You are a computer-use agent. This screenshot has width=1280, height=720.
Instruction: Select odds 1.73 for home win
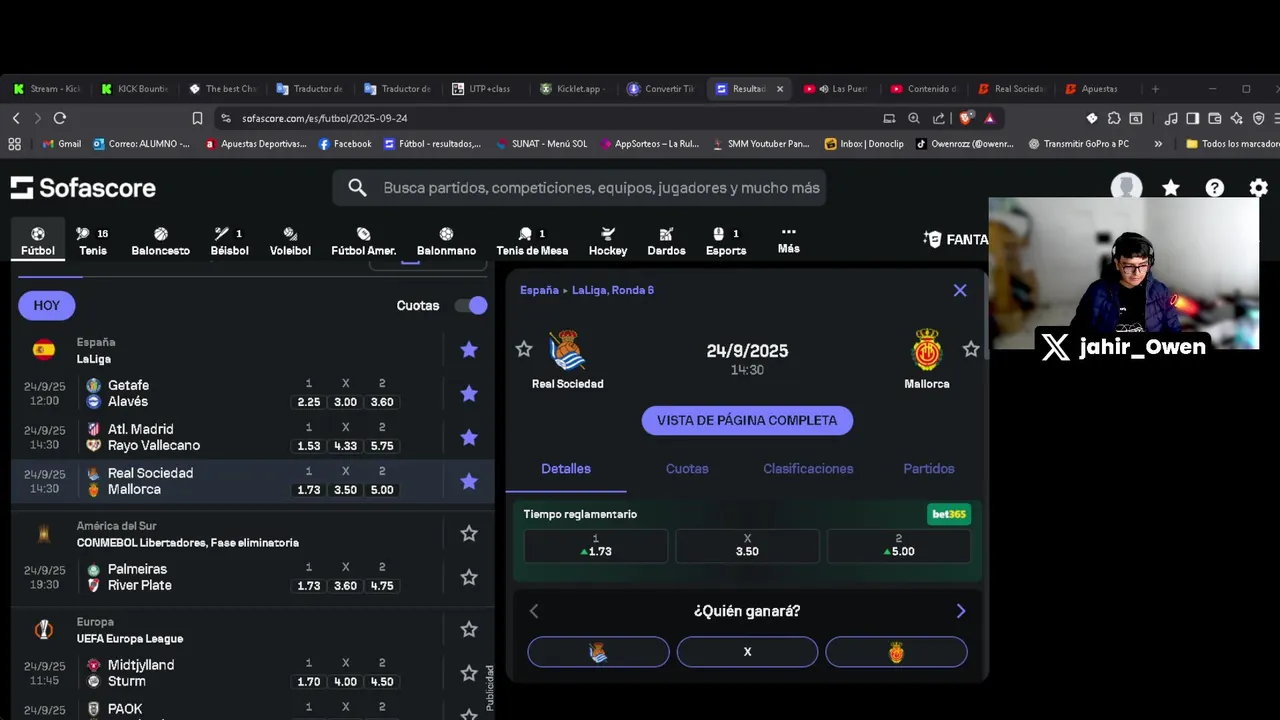point(596,546)
